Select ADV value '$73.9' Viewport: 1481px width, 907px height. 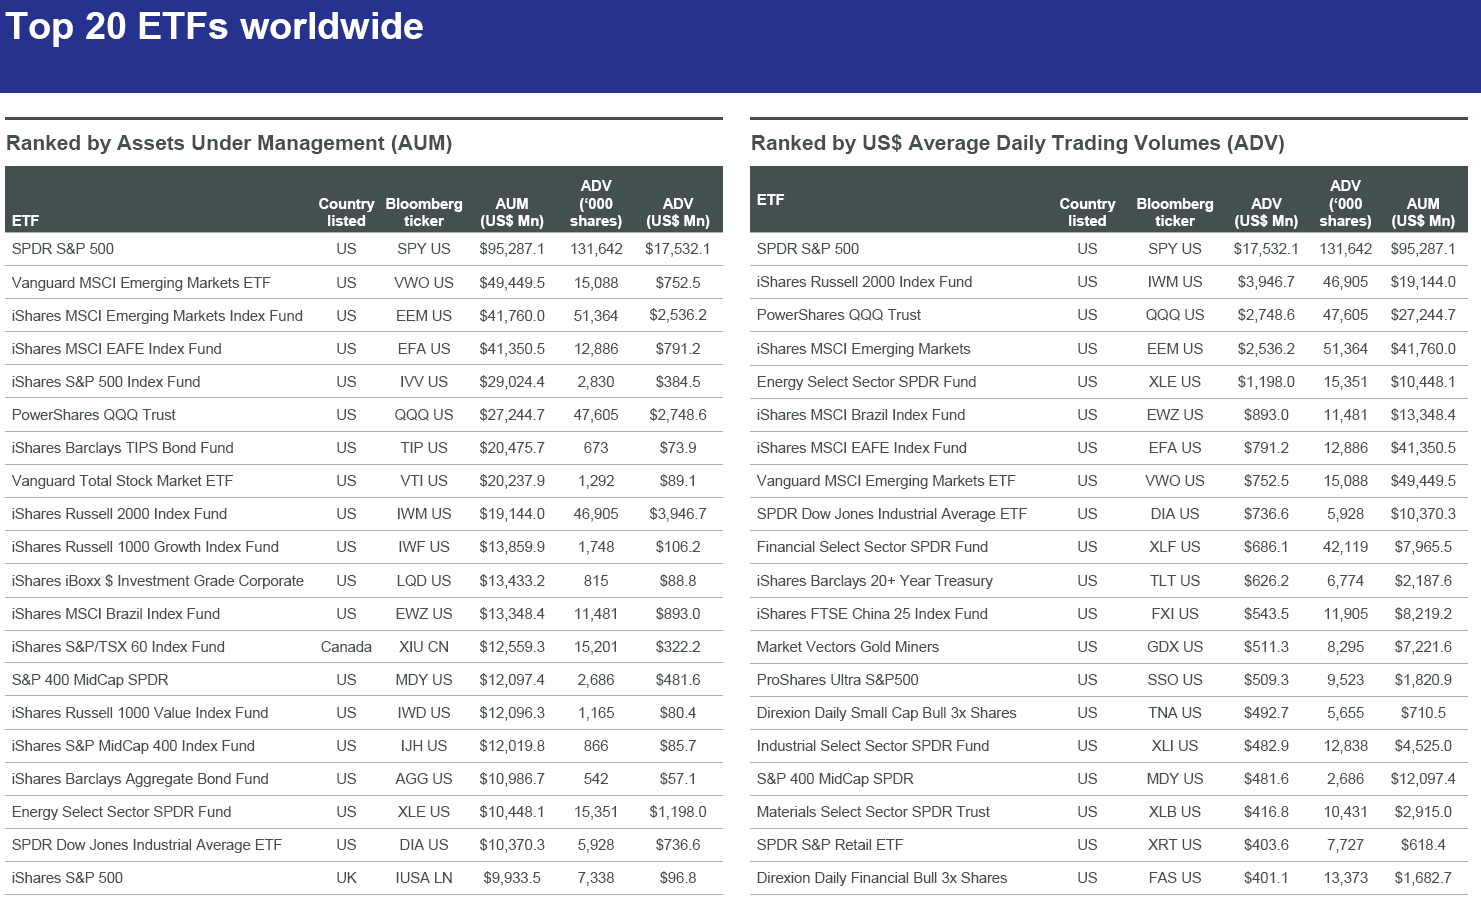(x=678, y=448)
